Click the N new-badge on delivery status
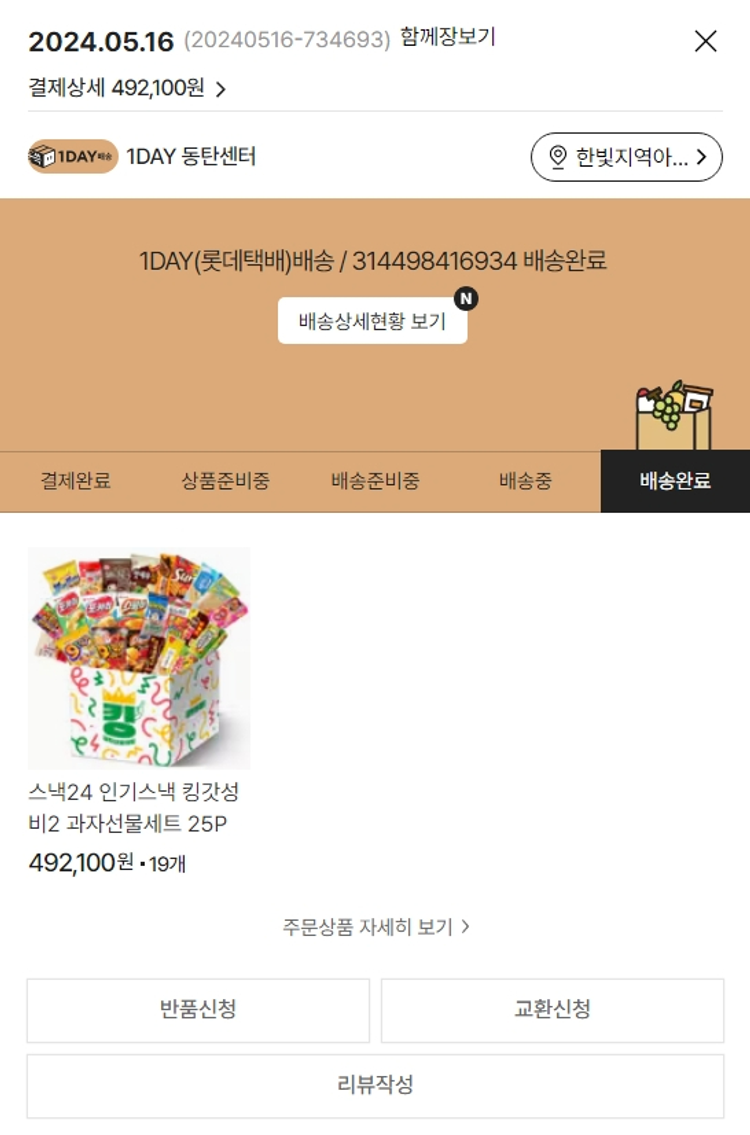 (466, 298)
